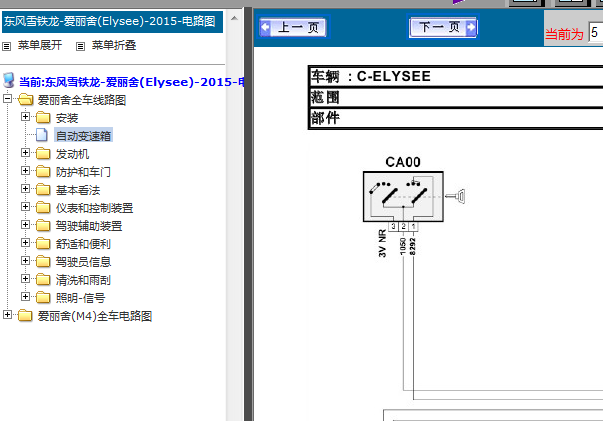
Task: Click the 范围 table row
Action: tap(456, 97)
